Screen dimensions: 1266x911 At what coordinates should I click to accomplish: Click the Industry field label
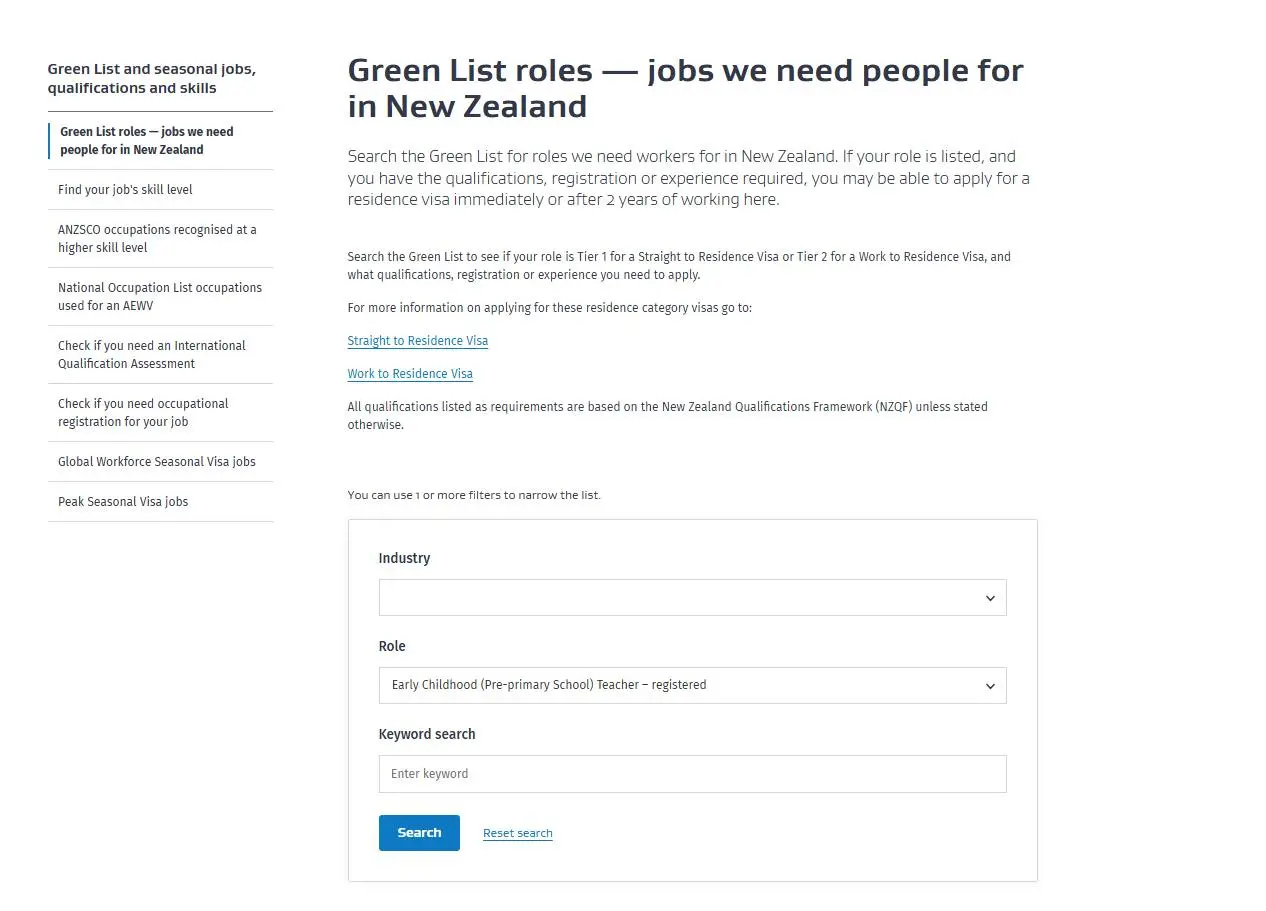point(404,558)
